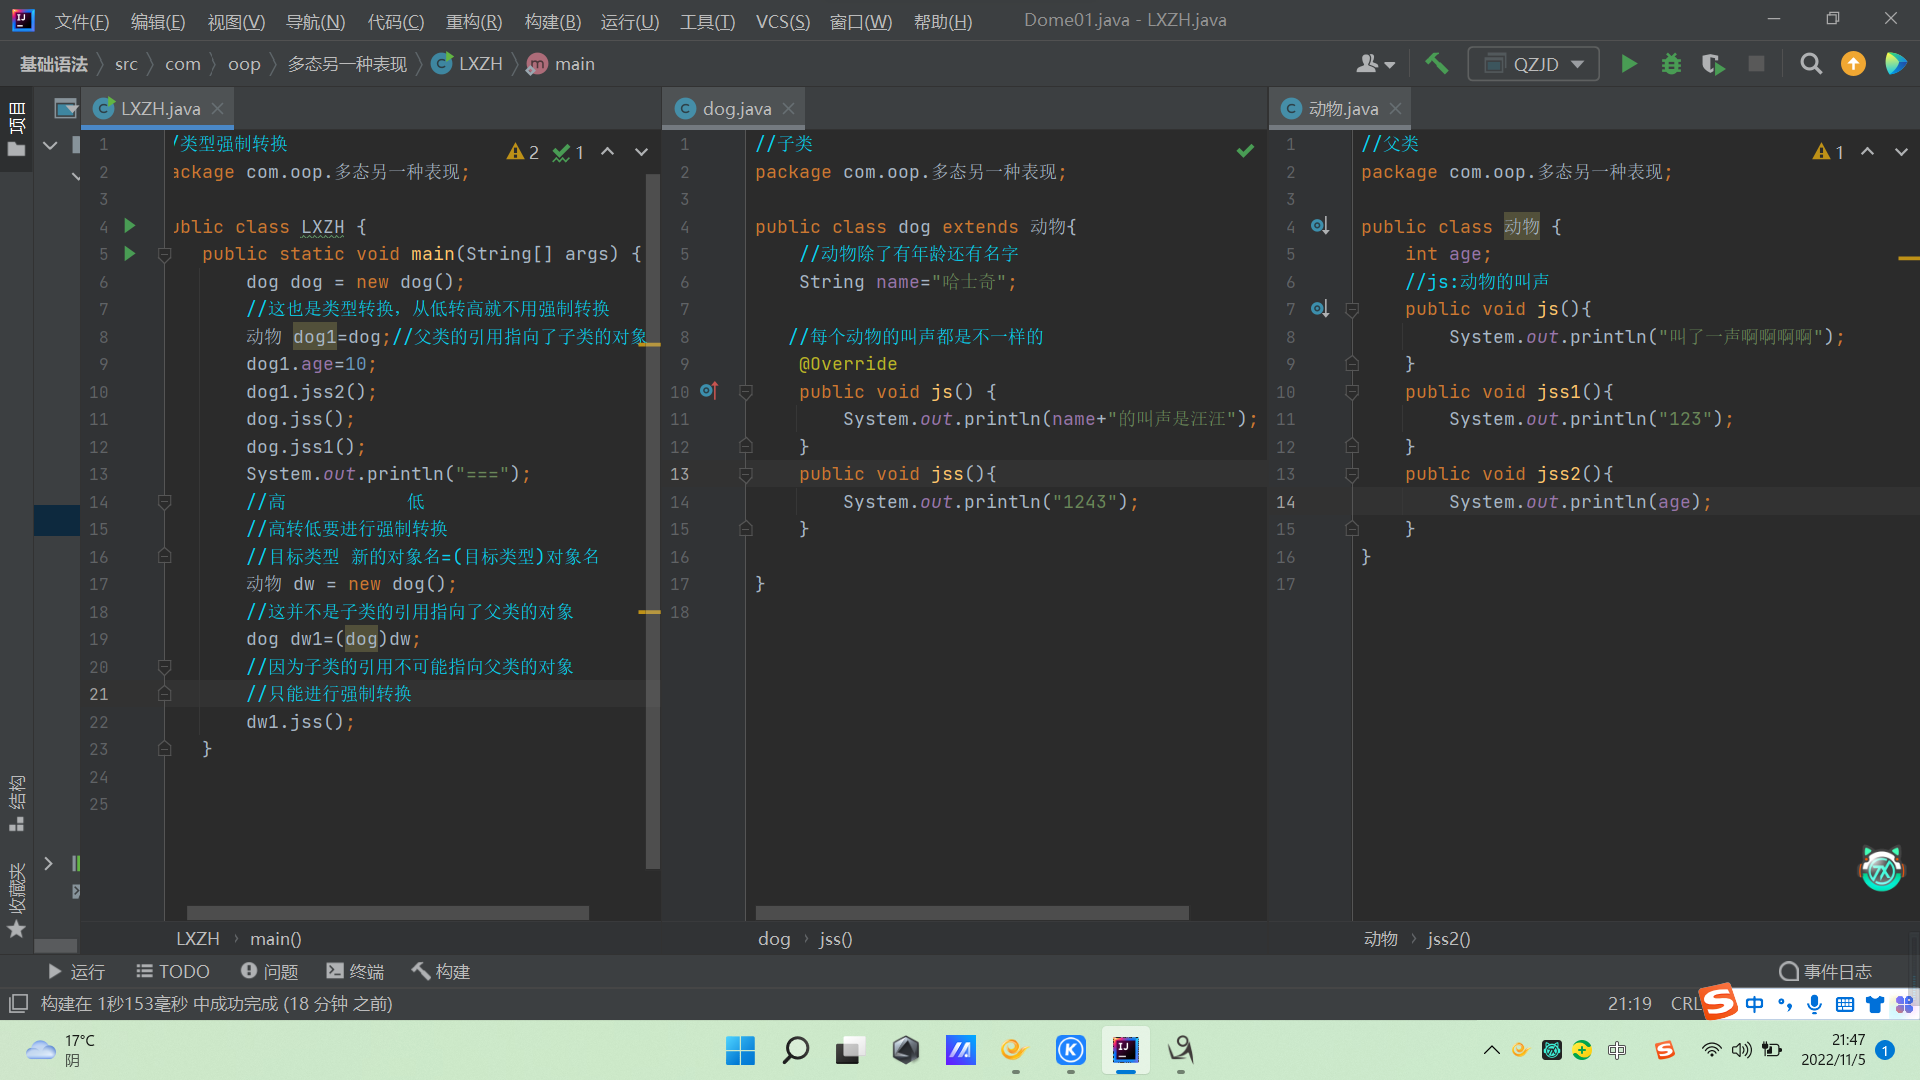Click overridden gutter icon on 动物 class line
The height and width of the screenshot is (1080, 1920).
(x=1319, y=226)
